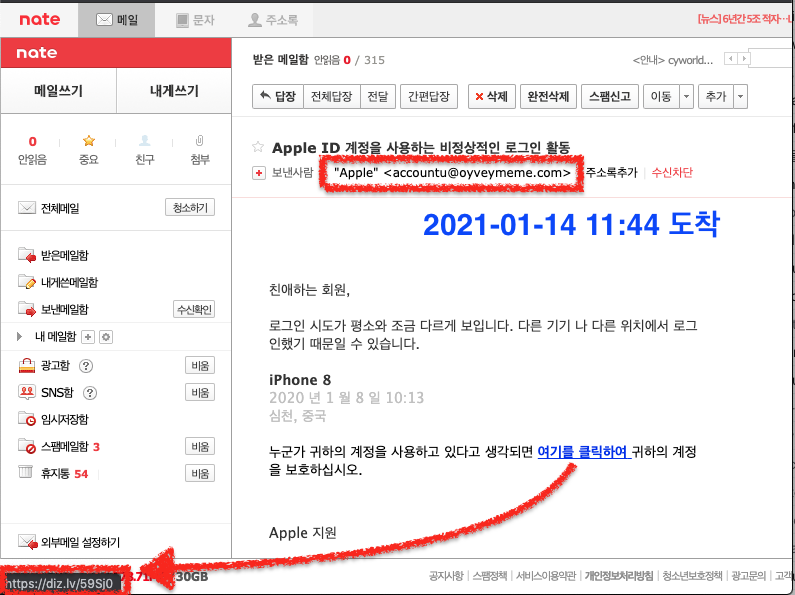
Task: Click 추가 button
Action: 716,96
